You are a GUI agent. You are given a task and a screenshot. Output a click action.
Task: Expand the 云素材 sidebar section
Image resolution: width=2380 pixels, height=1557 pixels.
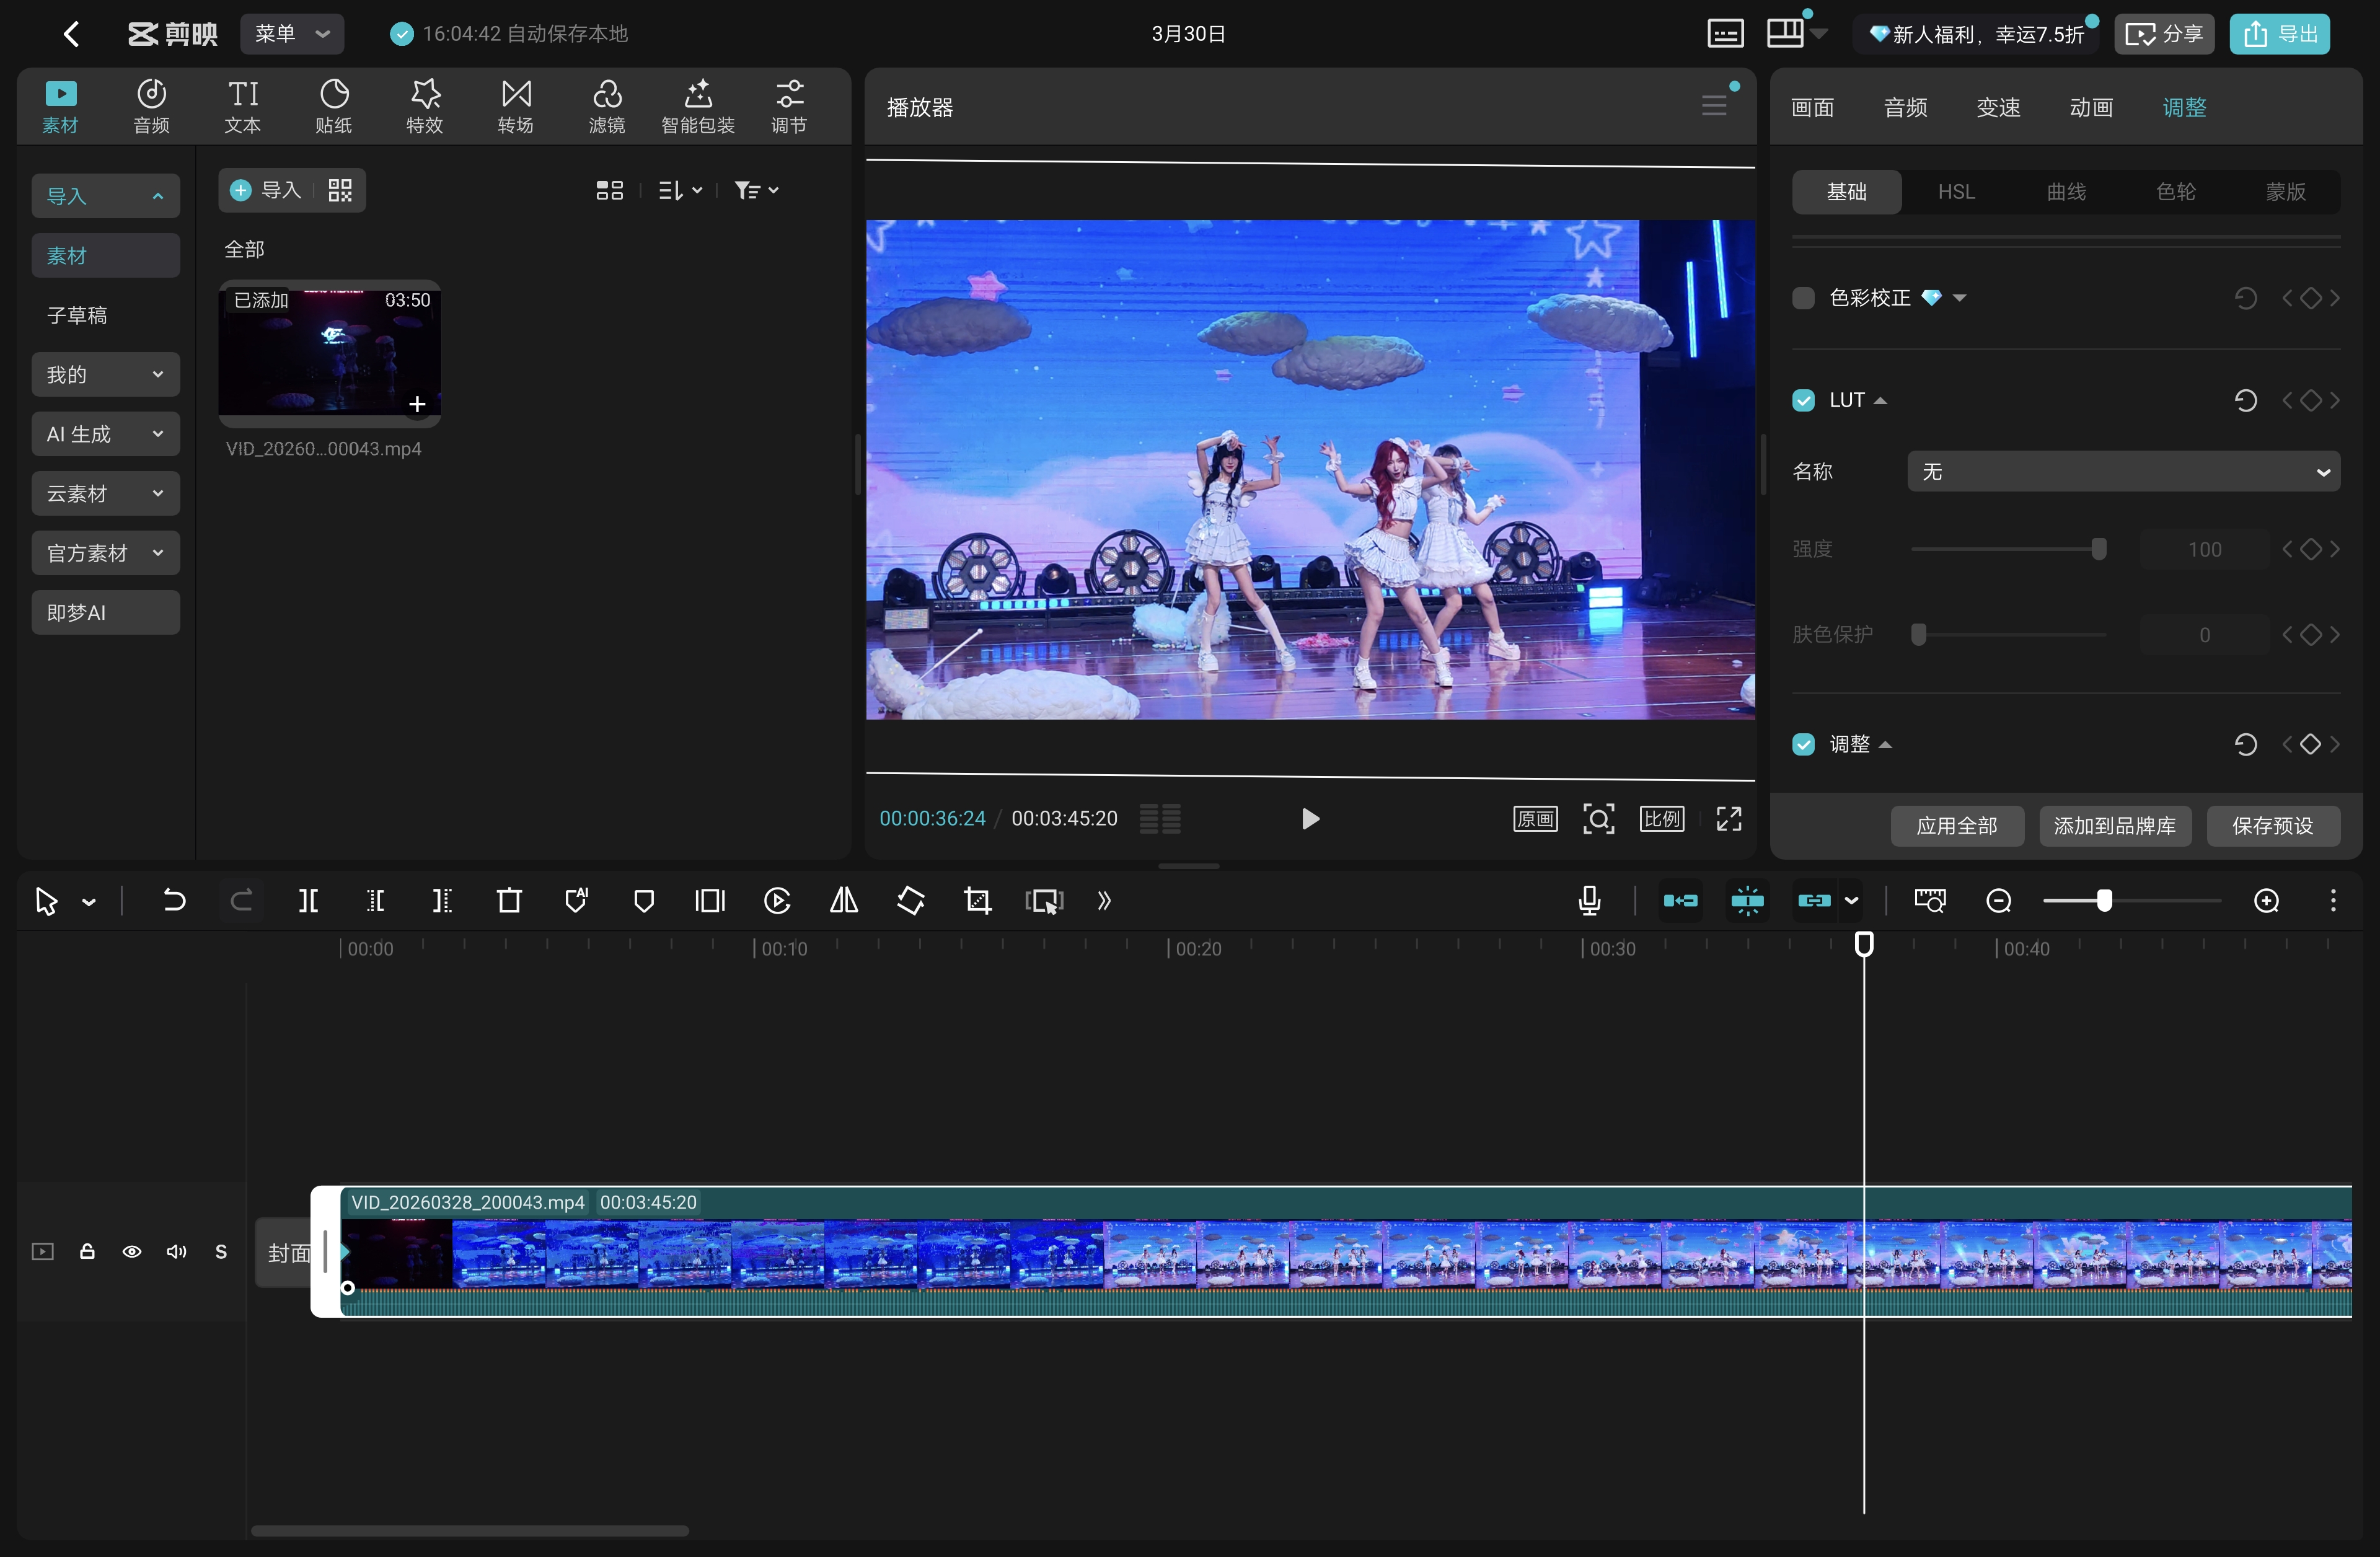click(105, 493)
